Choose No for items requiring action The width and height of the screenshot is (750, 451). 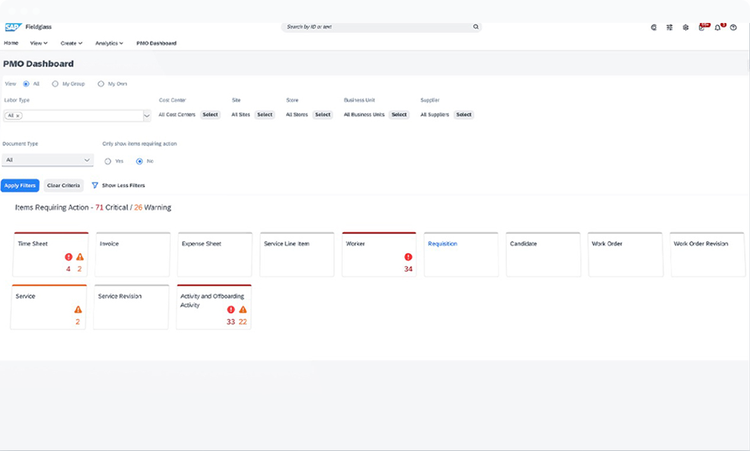click(139, 161)
